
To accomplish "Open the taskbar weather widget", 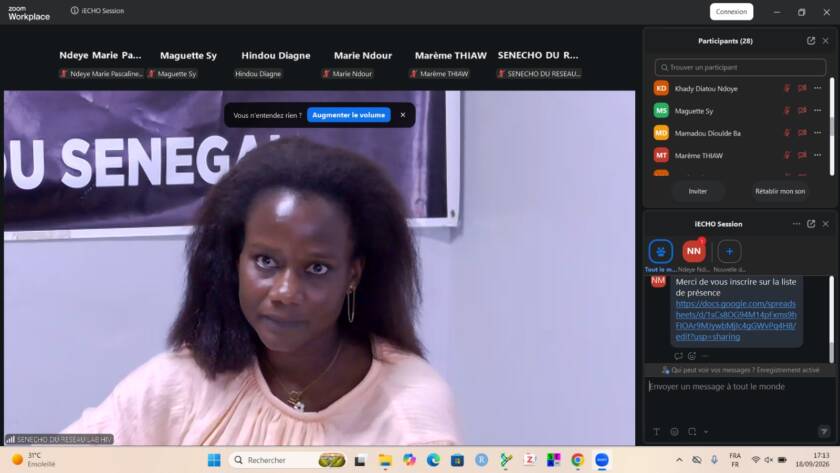I will tap(34, 460).
